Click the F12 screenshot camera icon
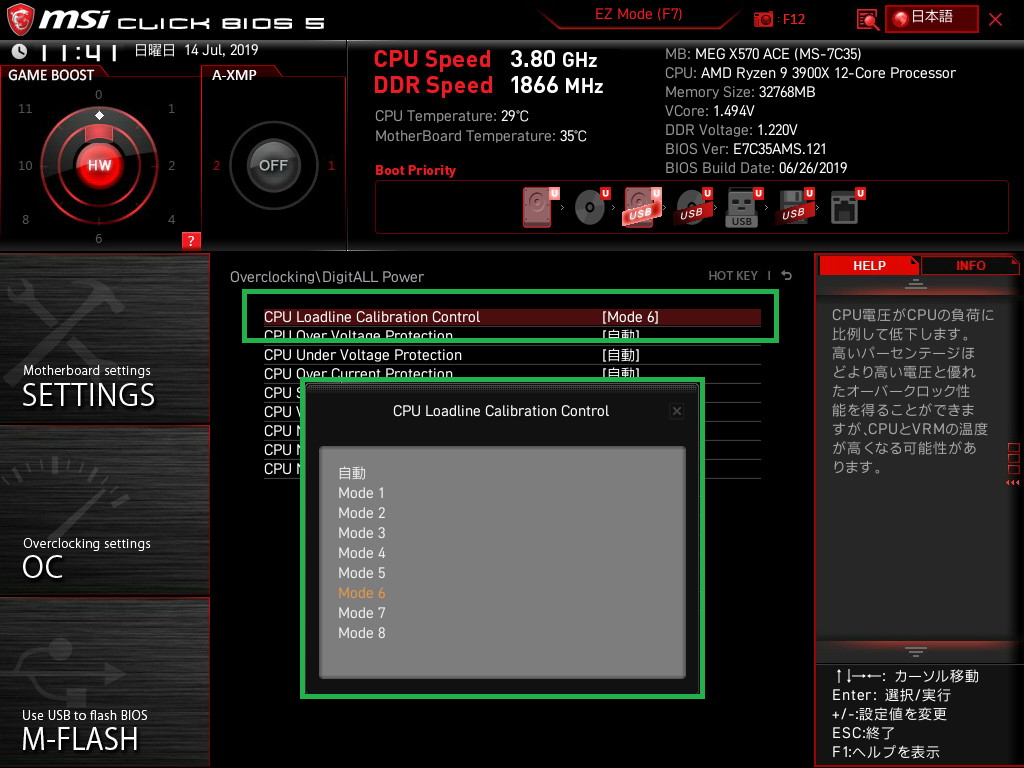1024x768 pixels. point(763,19)
